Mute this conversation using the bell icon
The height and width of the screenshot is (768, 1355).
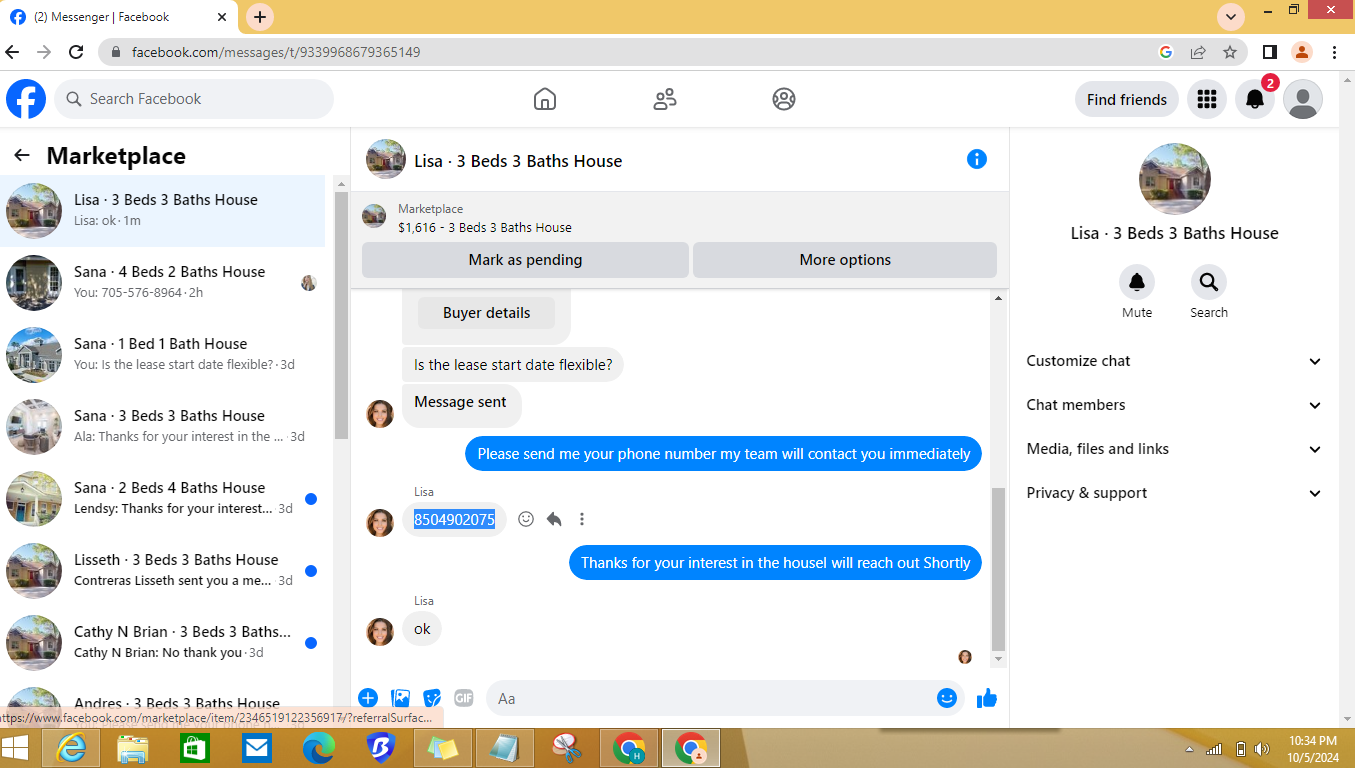1137,283
